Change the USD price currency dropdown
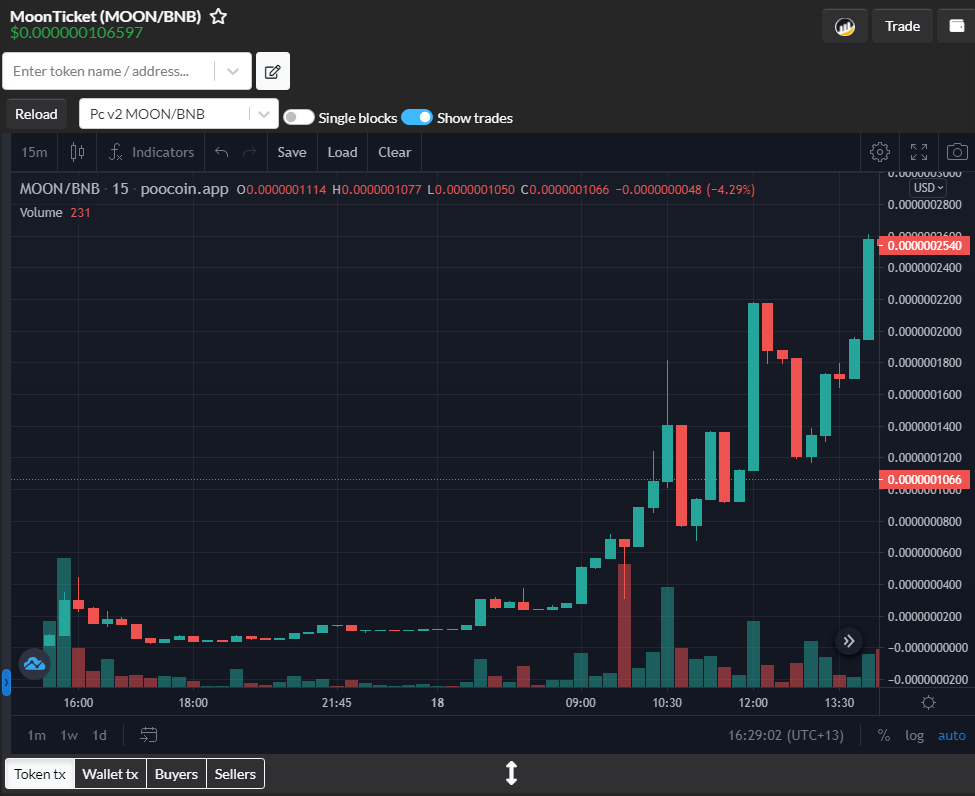This screenshot has height=796, width=975. click(x=928, y=188)
